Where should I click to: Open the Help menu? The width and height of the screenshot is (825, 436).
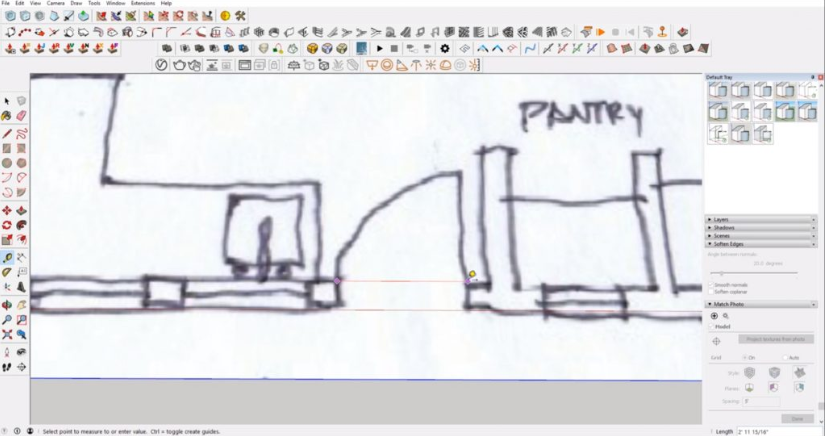(166, 3)
